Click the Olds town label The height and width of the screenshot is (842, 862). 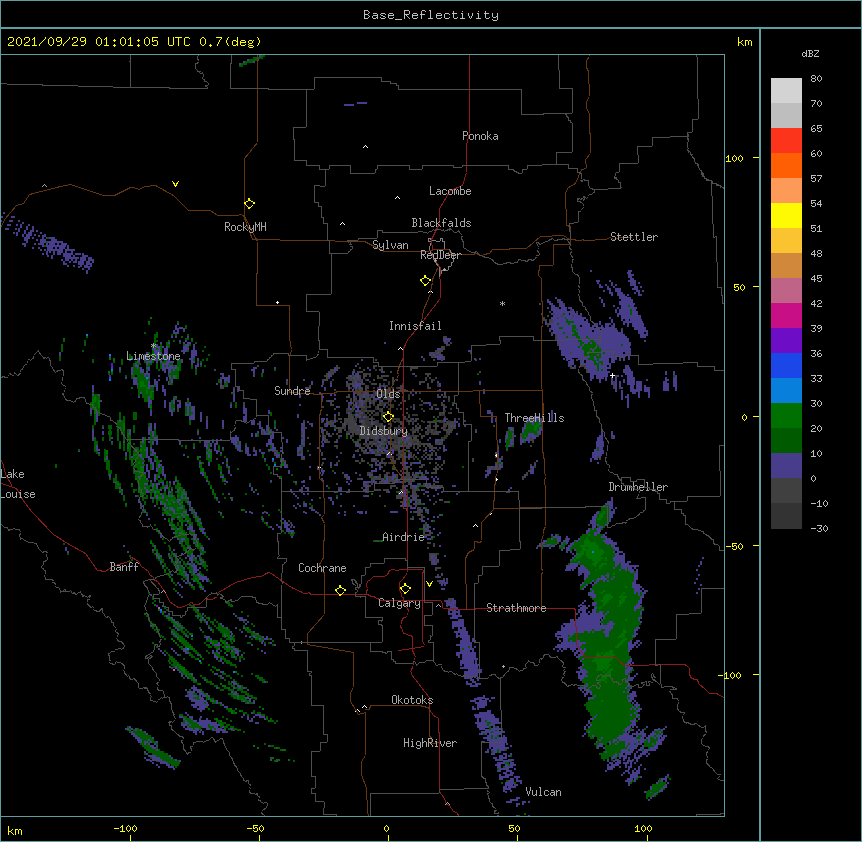388,394
